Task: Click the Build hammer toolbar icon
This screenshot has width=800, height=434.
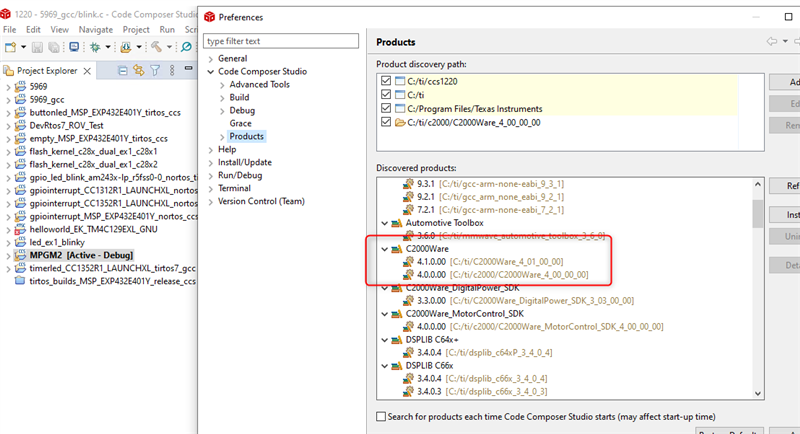Action: (x=156, y=47)
